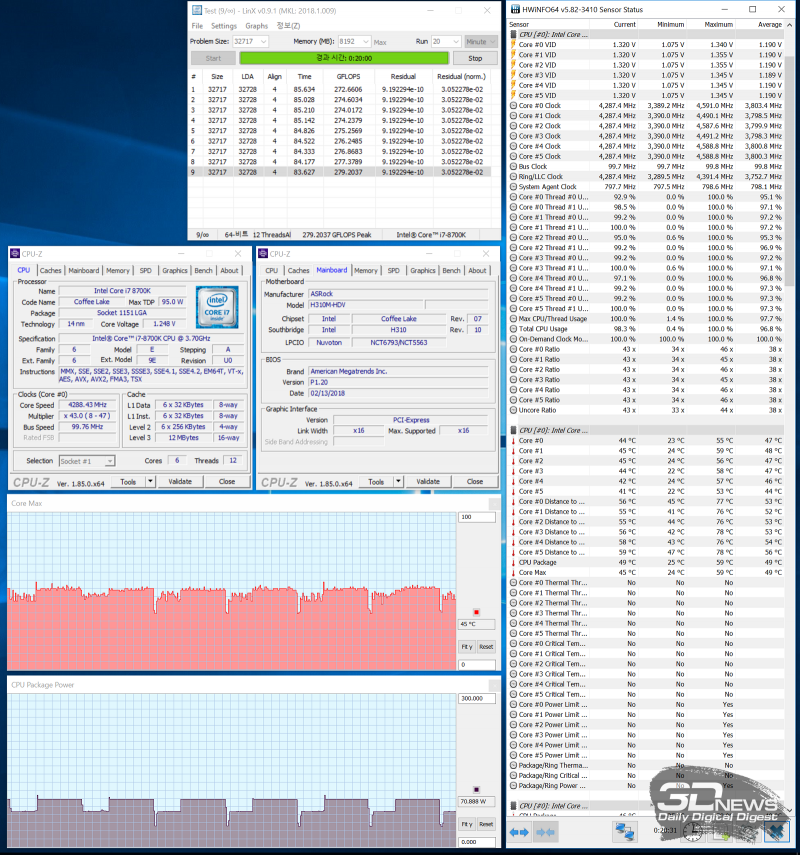Switch to Bench tab in the CPU-Z window showing Motherboard info
The width and height of the screenshot is (800, 855).
(451, 270)
